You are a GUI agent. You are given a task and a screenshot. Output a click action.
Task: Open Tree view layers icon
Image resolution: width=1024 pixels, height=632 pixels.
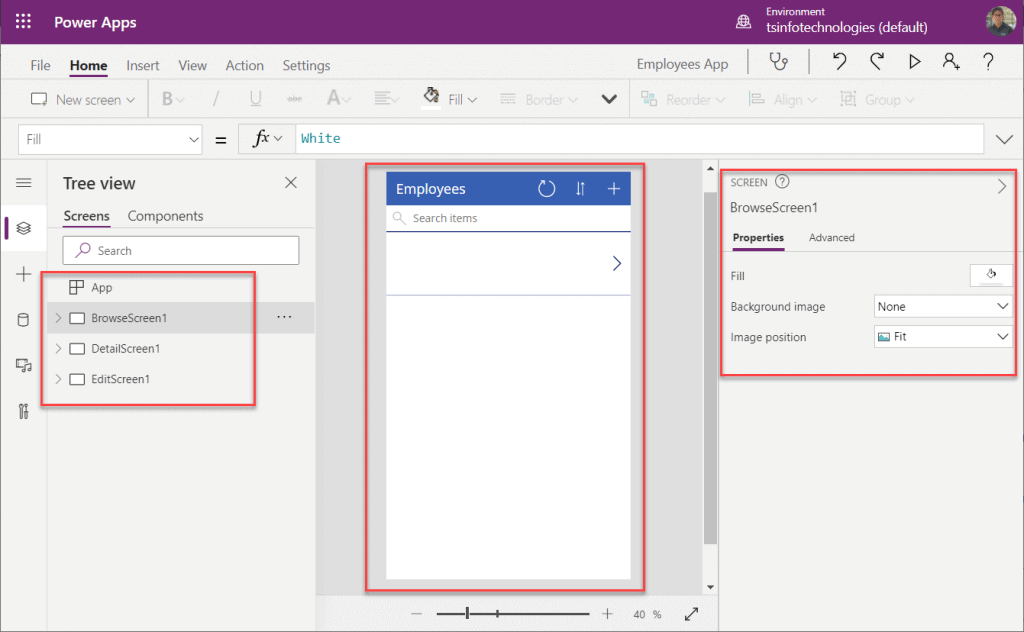[24, 228]
